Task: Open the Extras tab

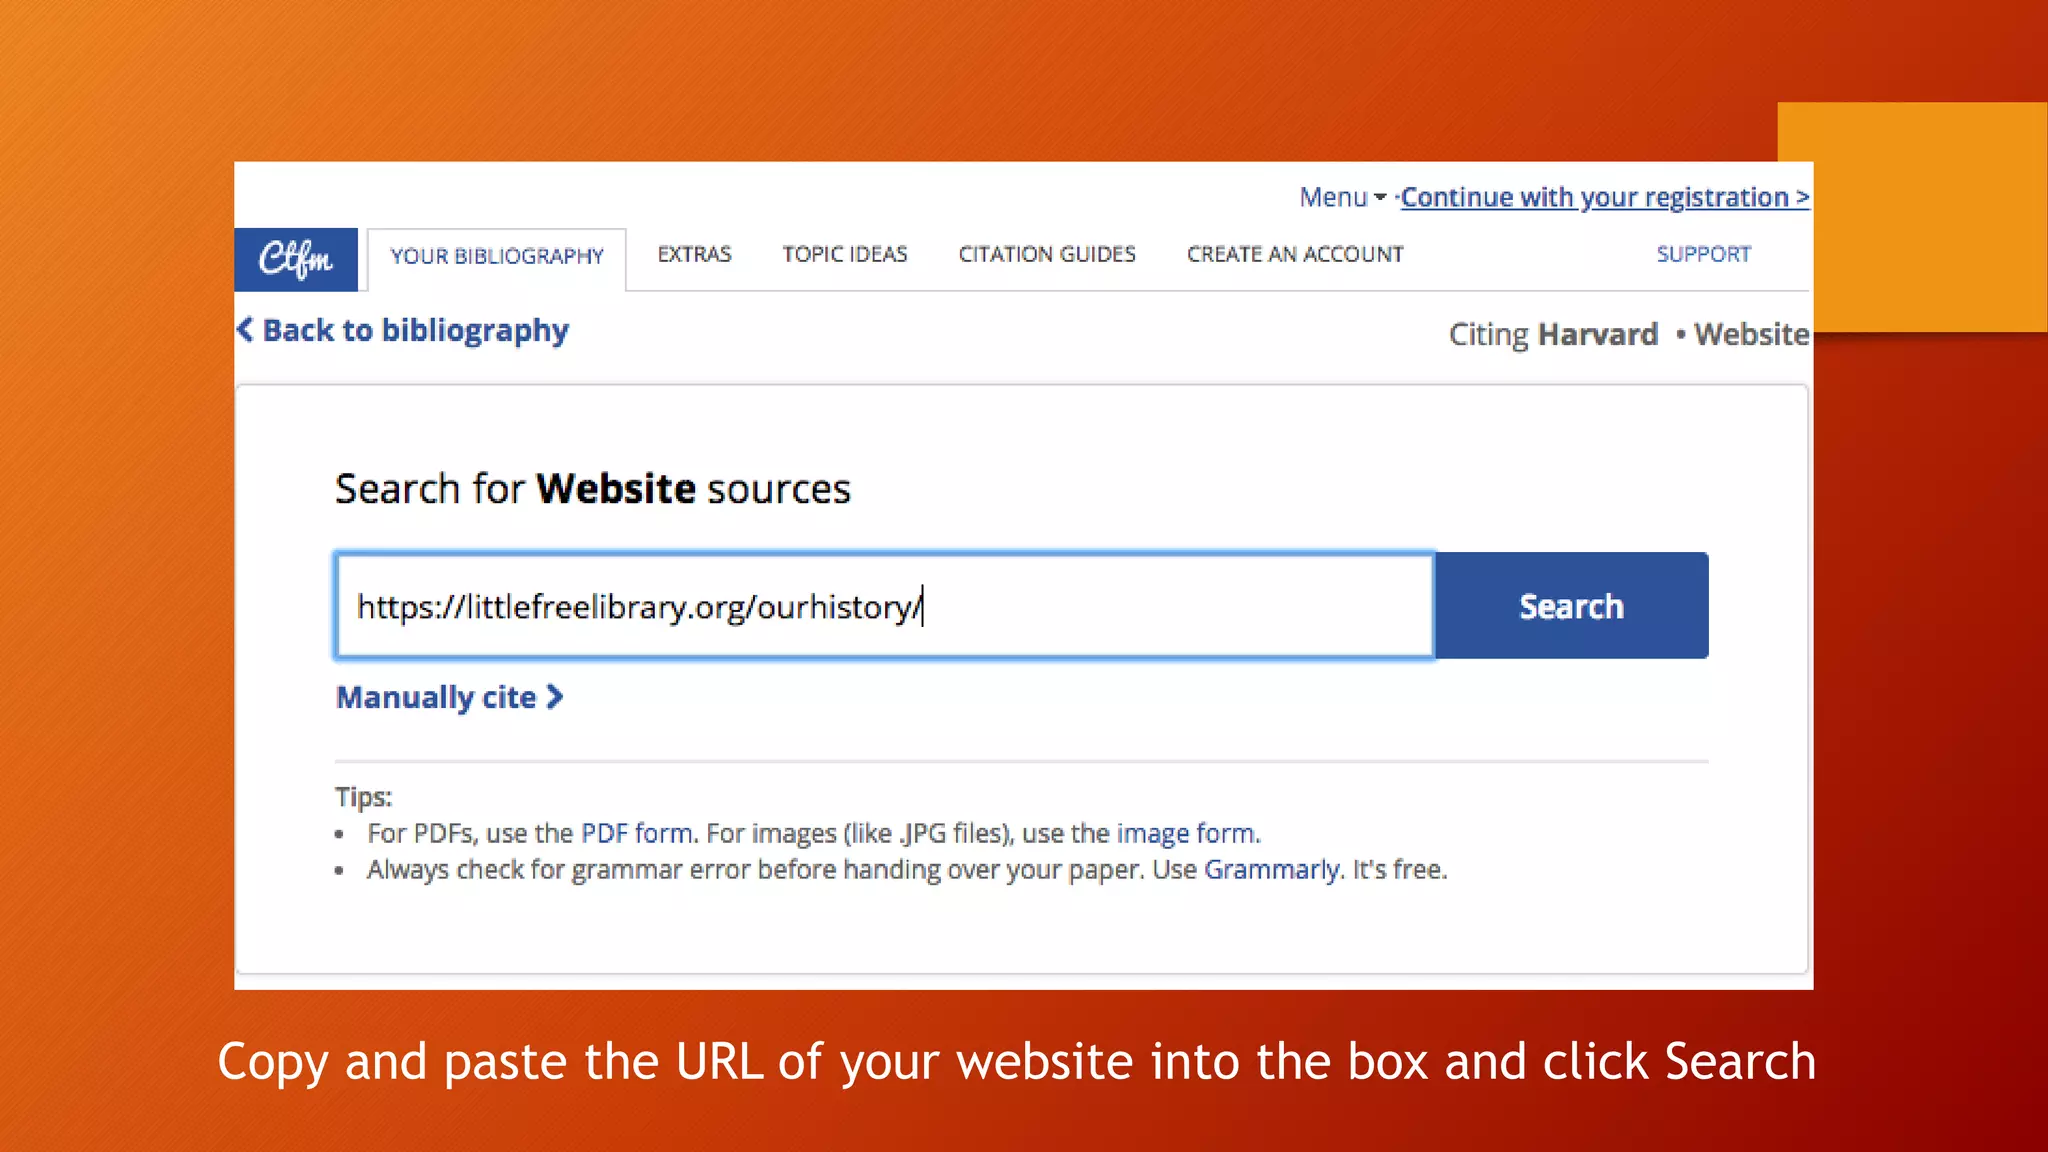Action: [694, 255]
